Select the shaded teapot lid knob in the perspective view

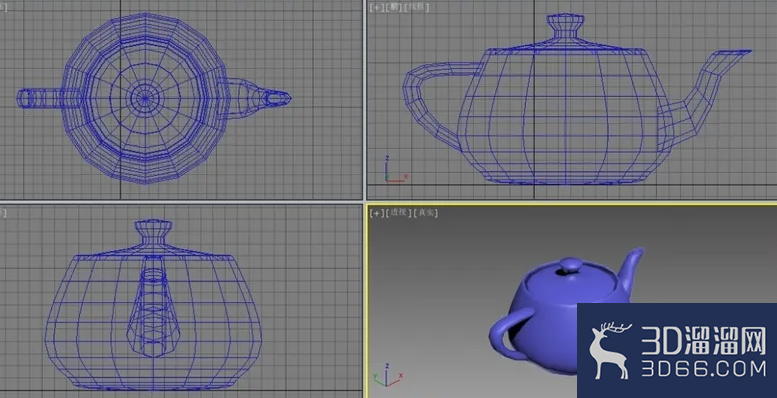pos(570,265)
